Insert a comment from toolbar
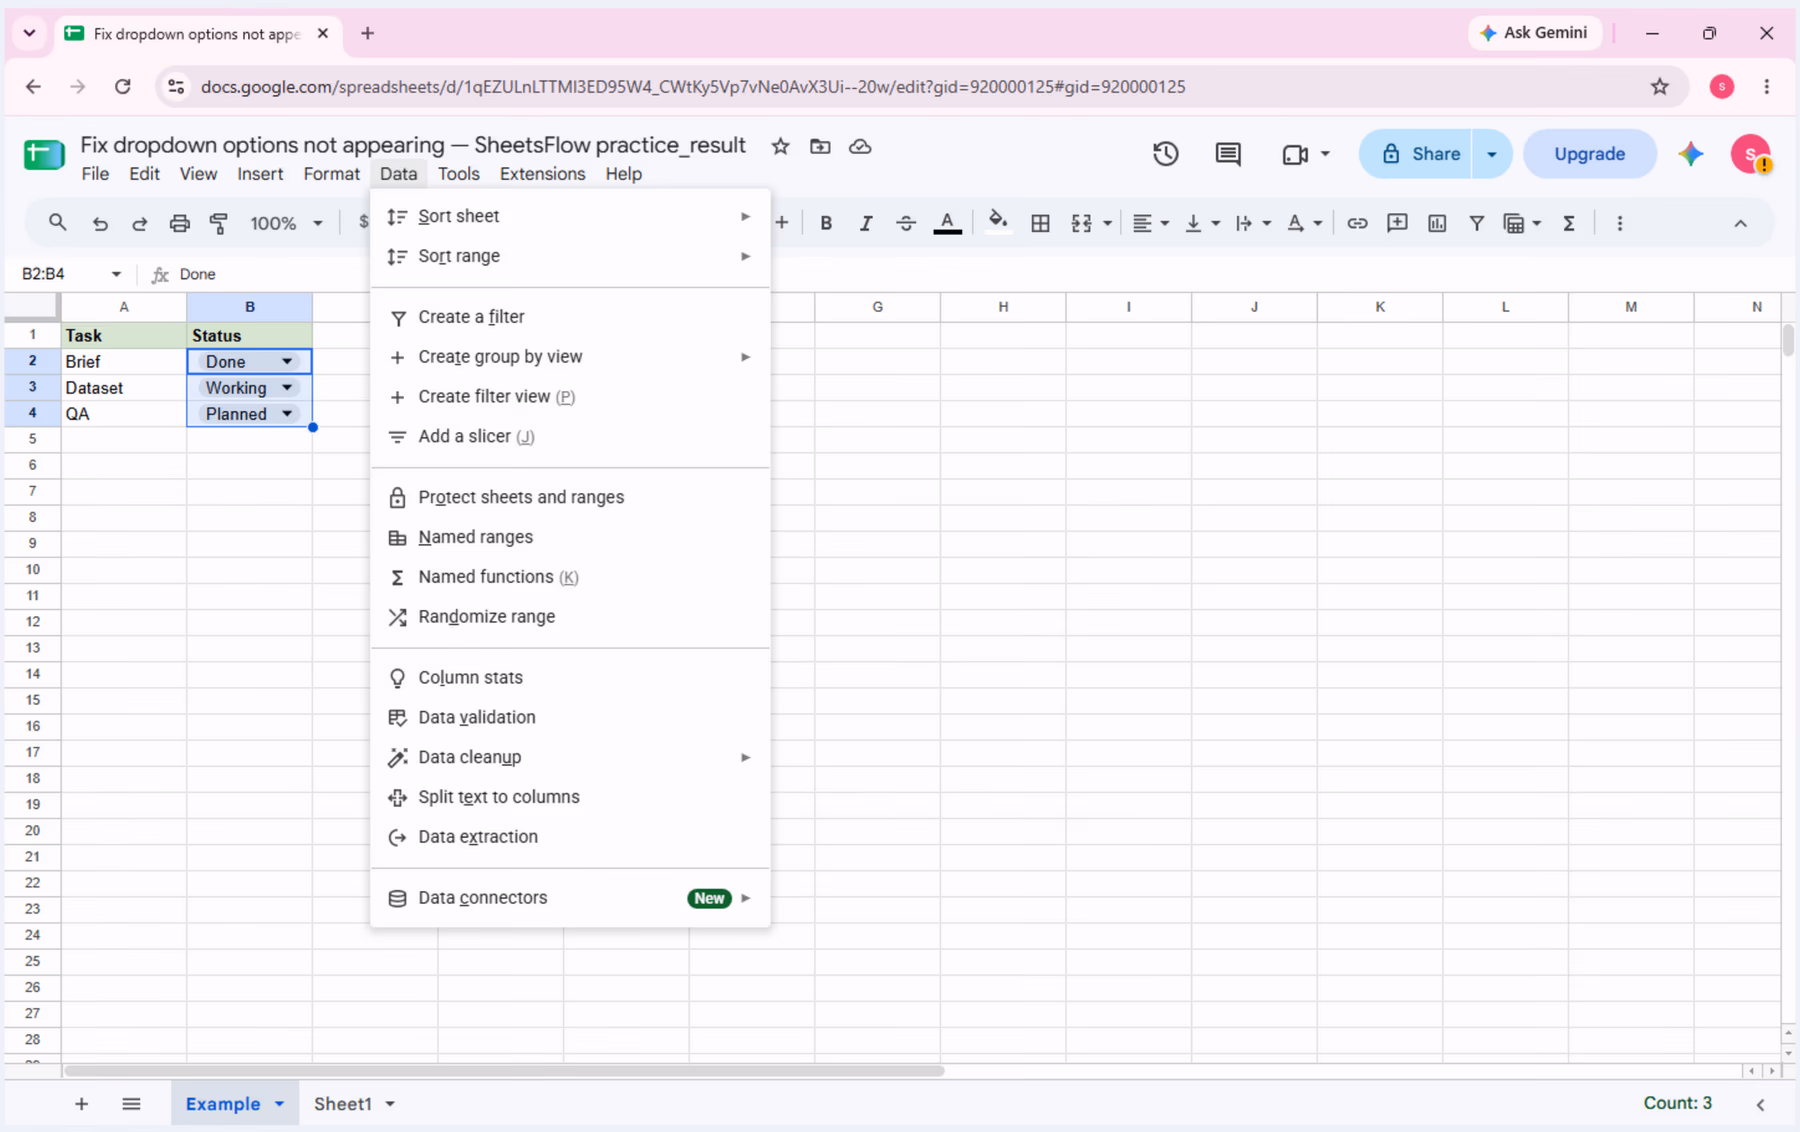This screenshot has height=1132, width=1800. pos(1397,223)
